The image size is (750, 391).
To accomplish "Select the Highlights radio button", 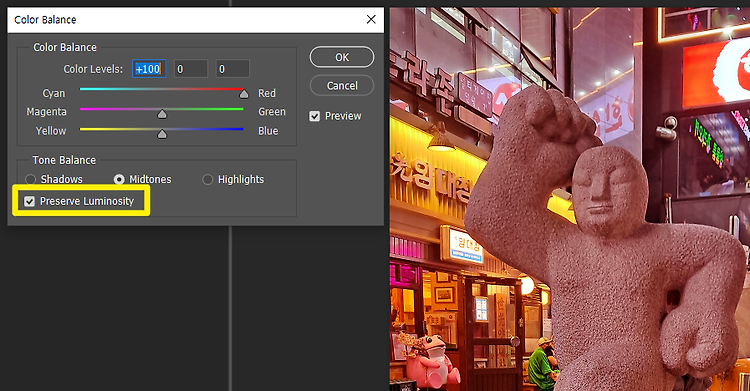I will coord(208,179).
